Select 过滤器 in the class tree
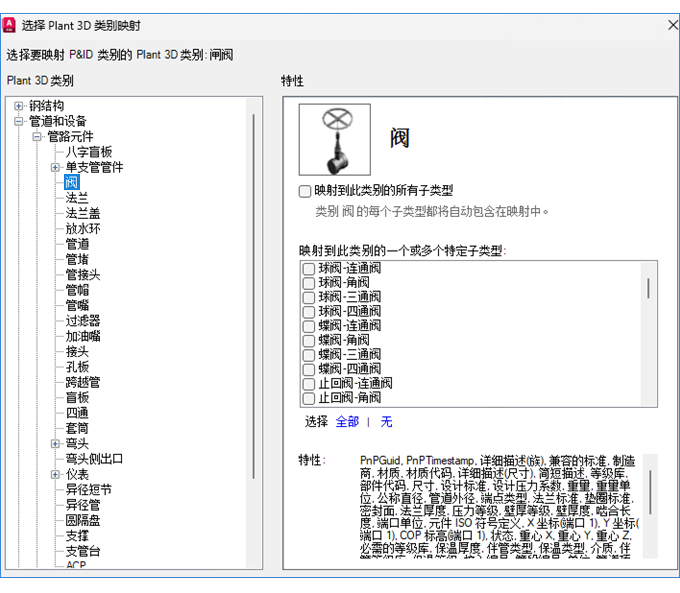This screenshot has width=680, height=593. tap(83, 321)
